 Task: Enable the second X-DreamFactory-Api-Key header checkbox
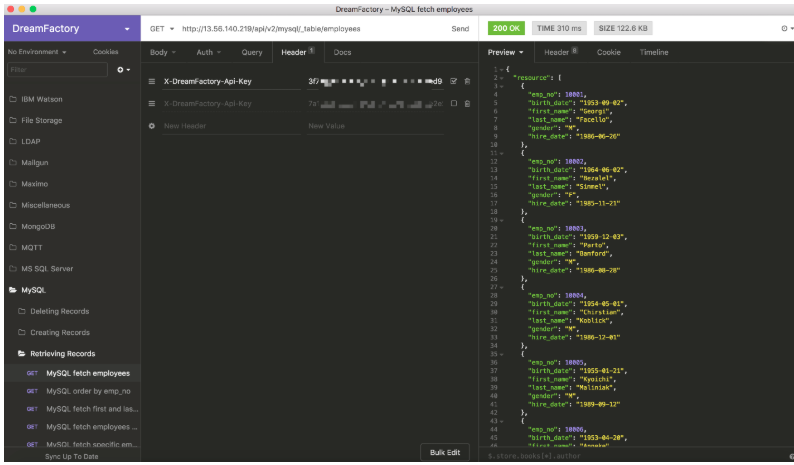click(454, 103)
